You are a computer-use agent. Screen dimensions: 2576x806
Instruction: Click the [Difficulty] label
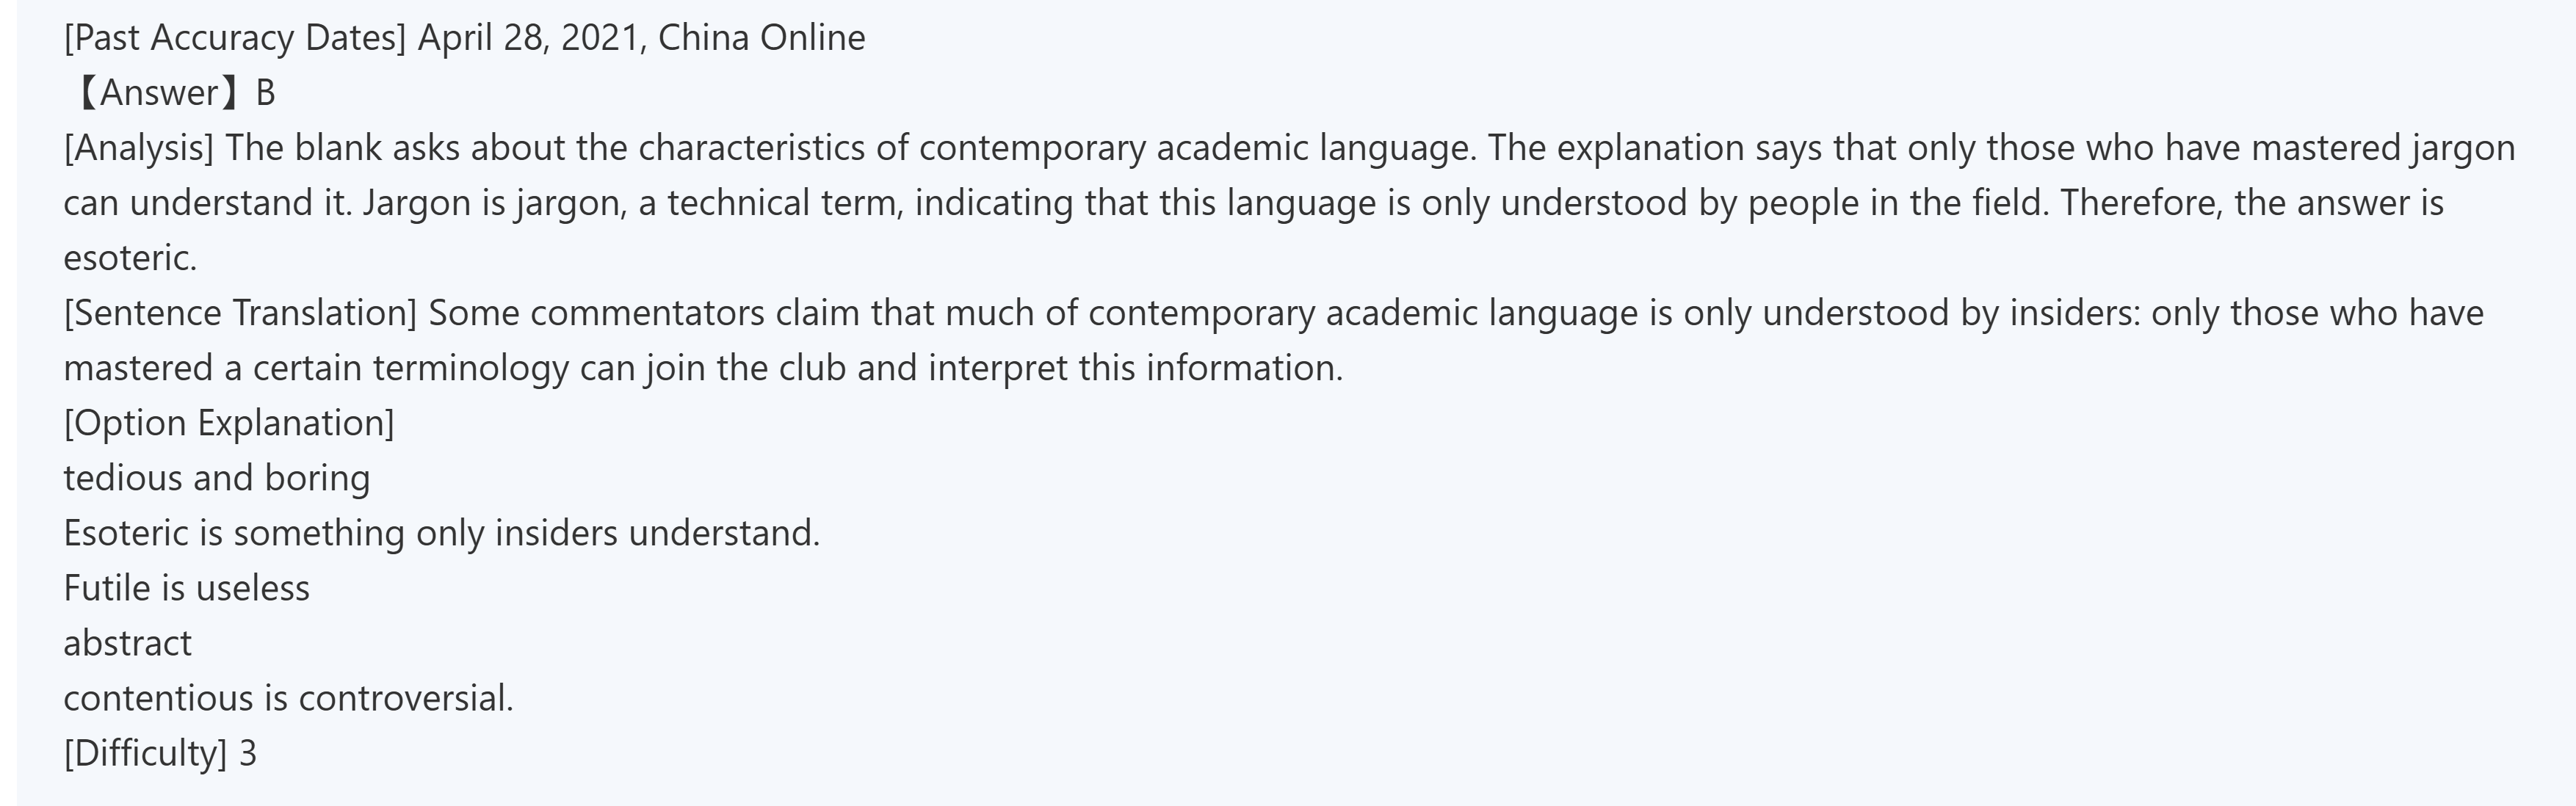[146, 753]
